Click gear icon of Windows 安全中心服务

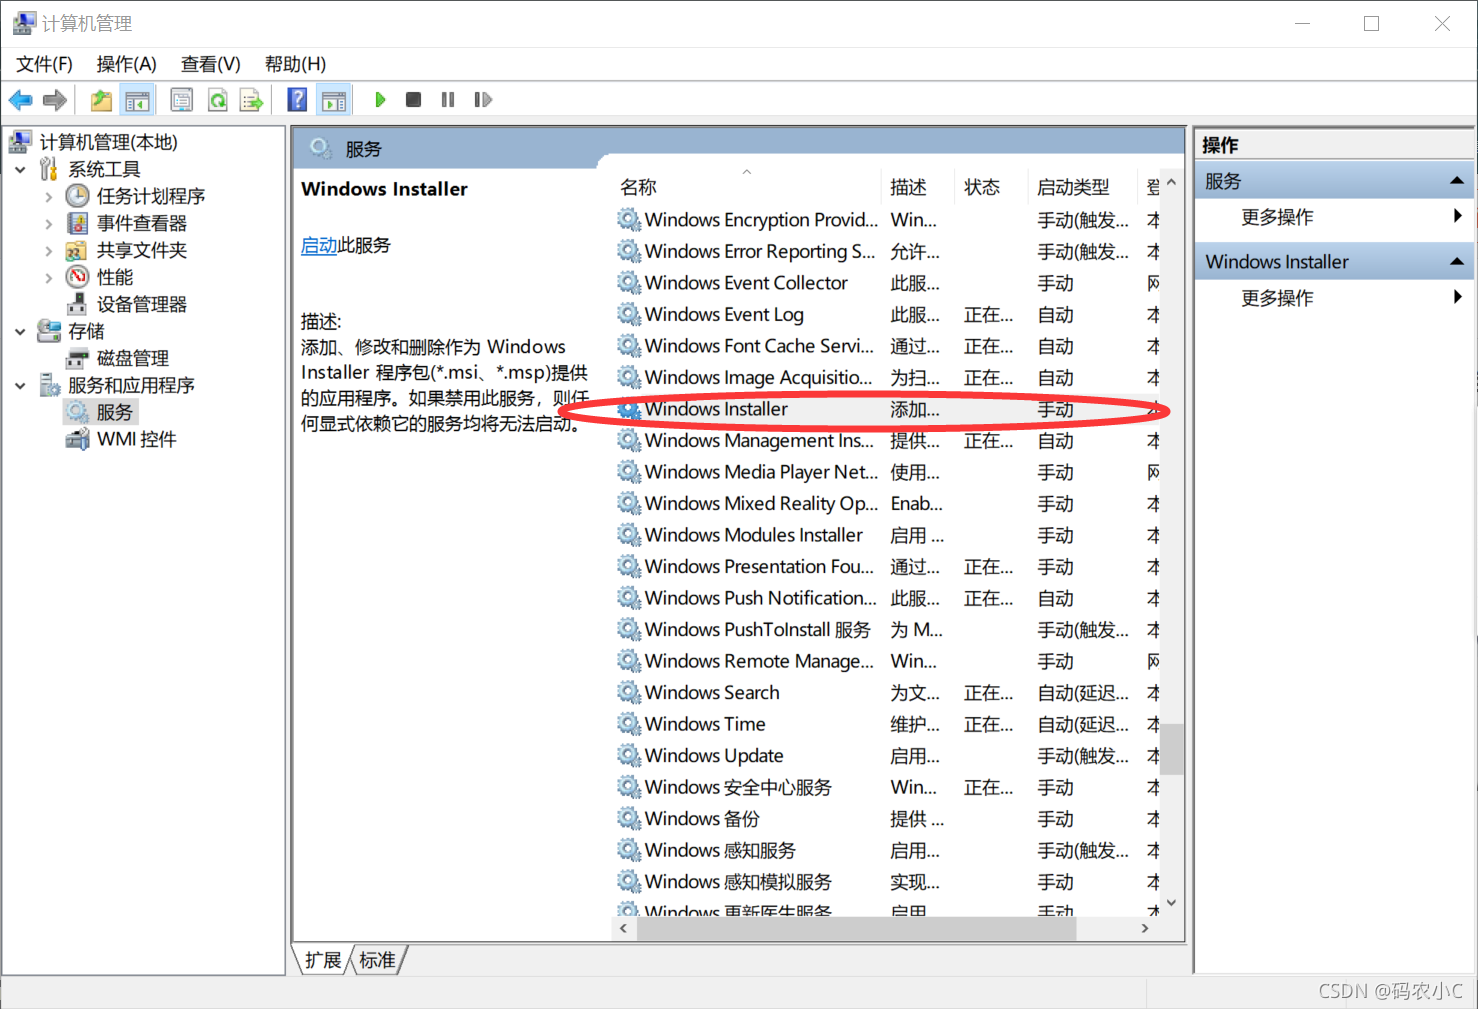click(x=629, y=787)
